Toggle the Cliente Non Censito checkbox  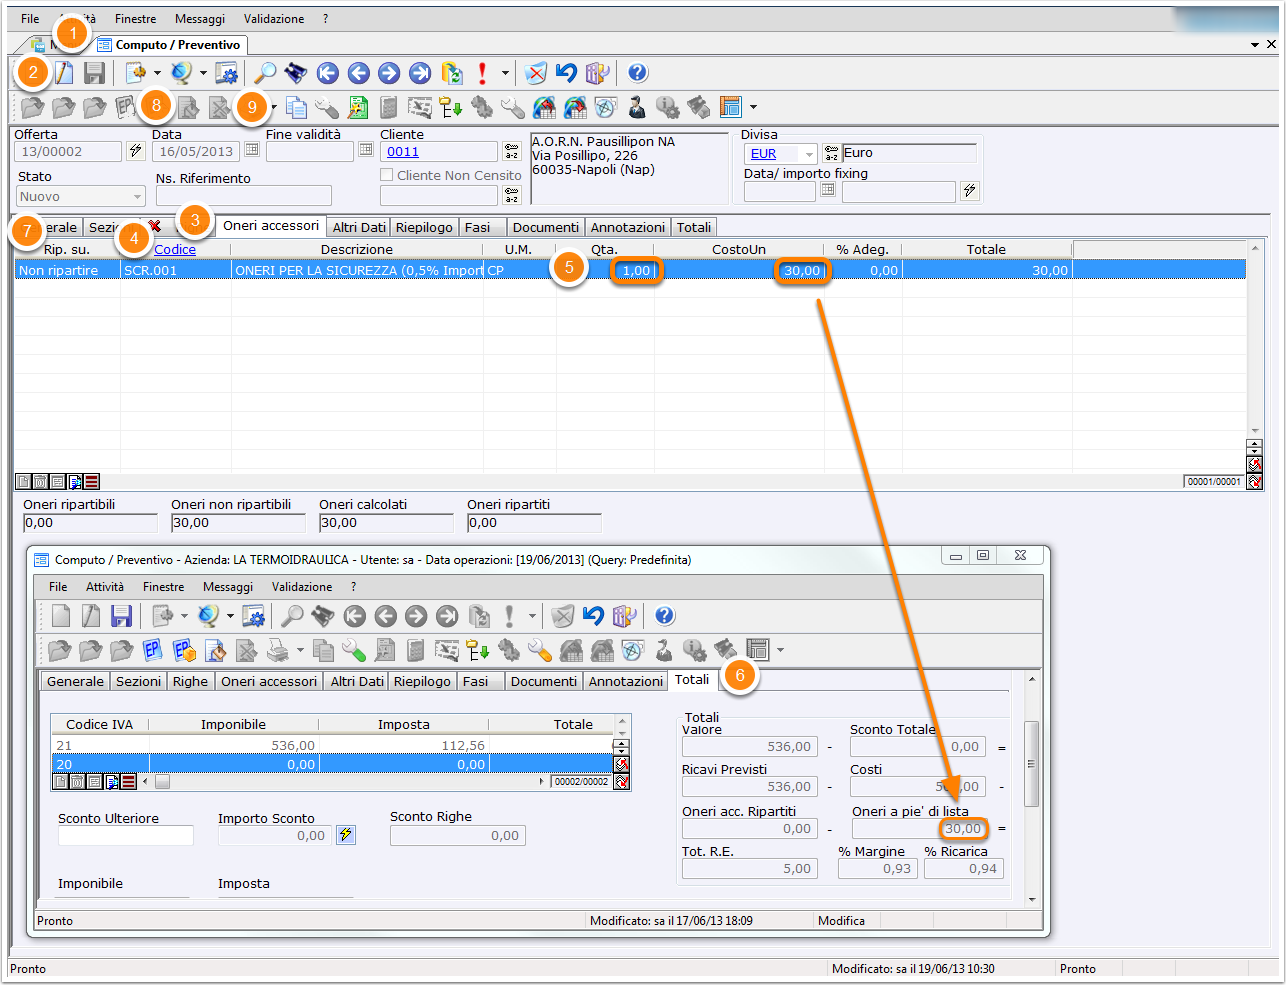(x=386, y=175)
